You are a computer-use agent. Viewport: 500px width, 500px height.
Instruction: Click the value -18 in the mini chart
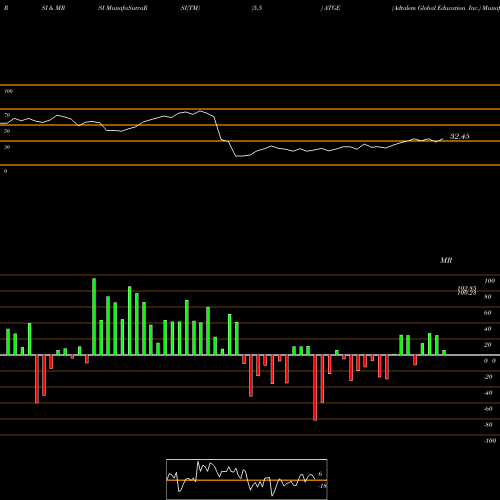click(322, 486)
